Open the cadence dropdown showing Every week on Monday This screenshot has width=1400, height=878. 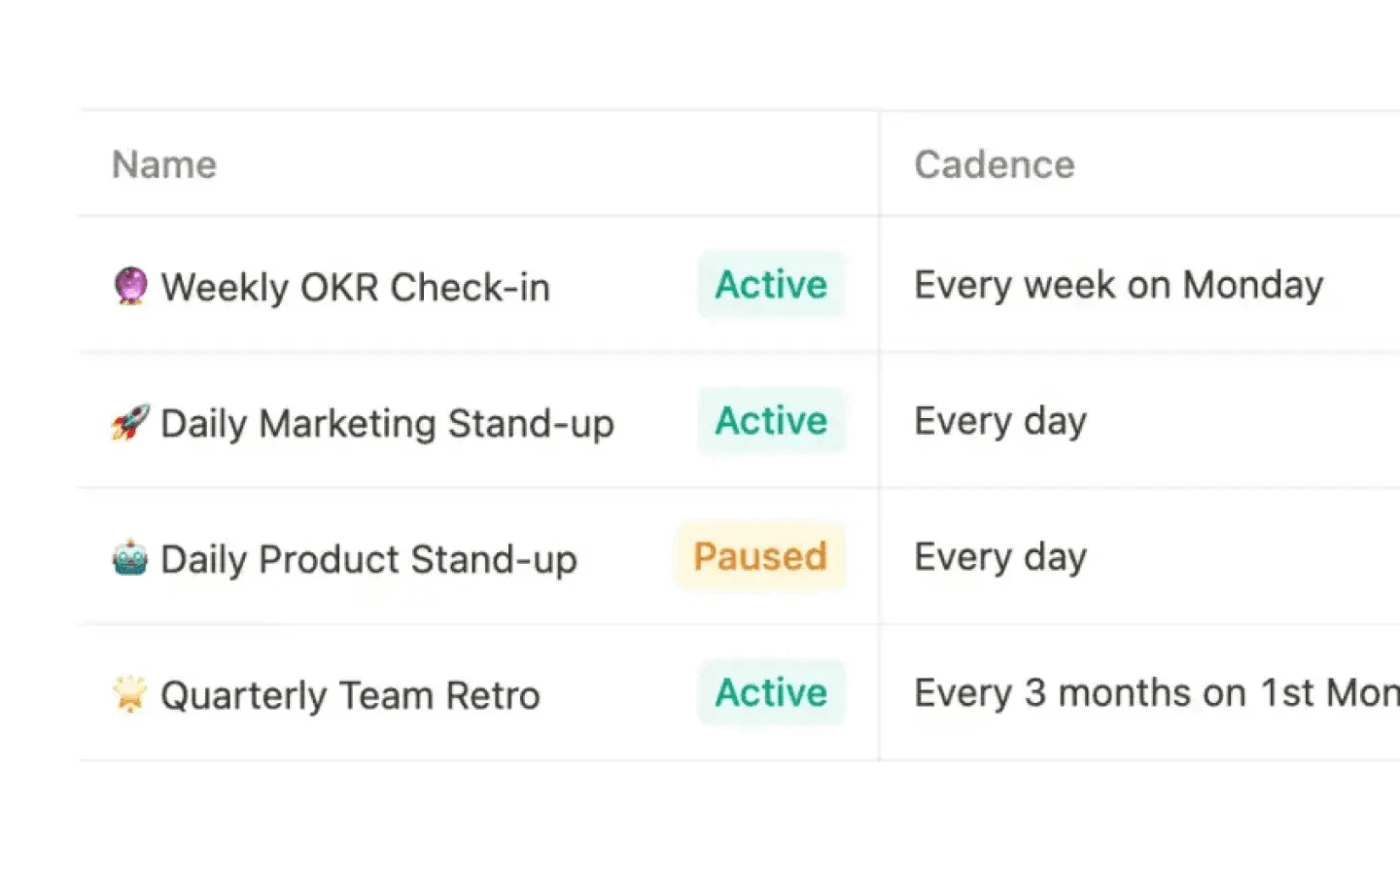coord(1117,285)
